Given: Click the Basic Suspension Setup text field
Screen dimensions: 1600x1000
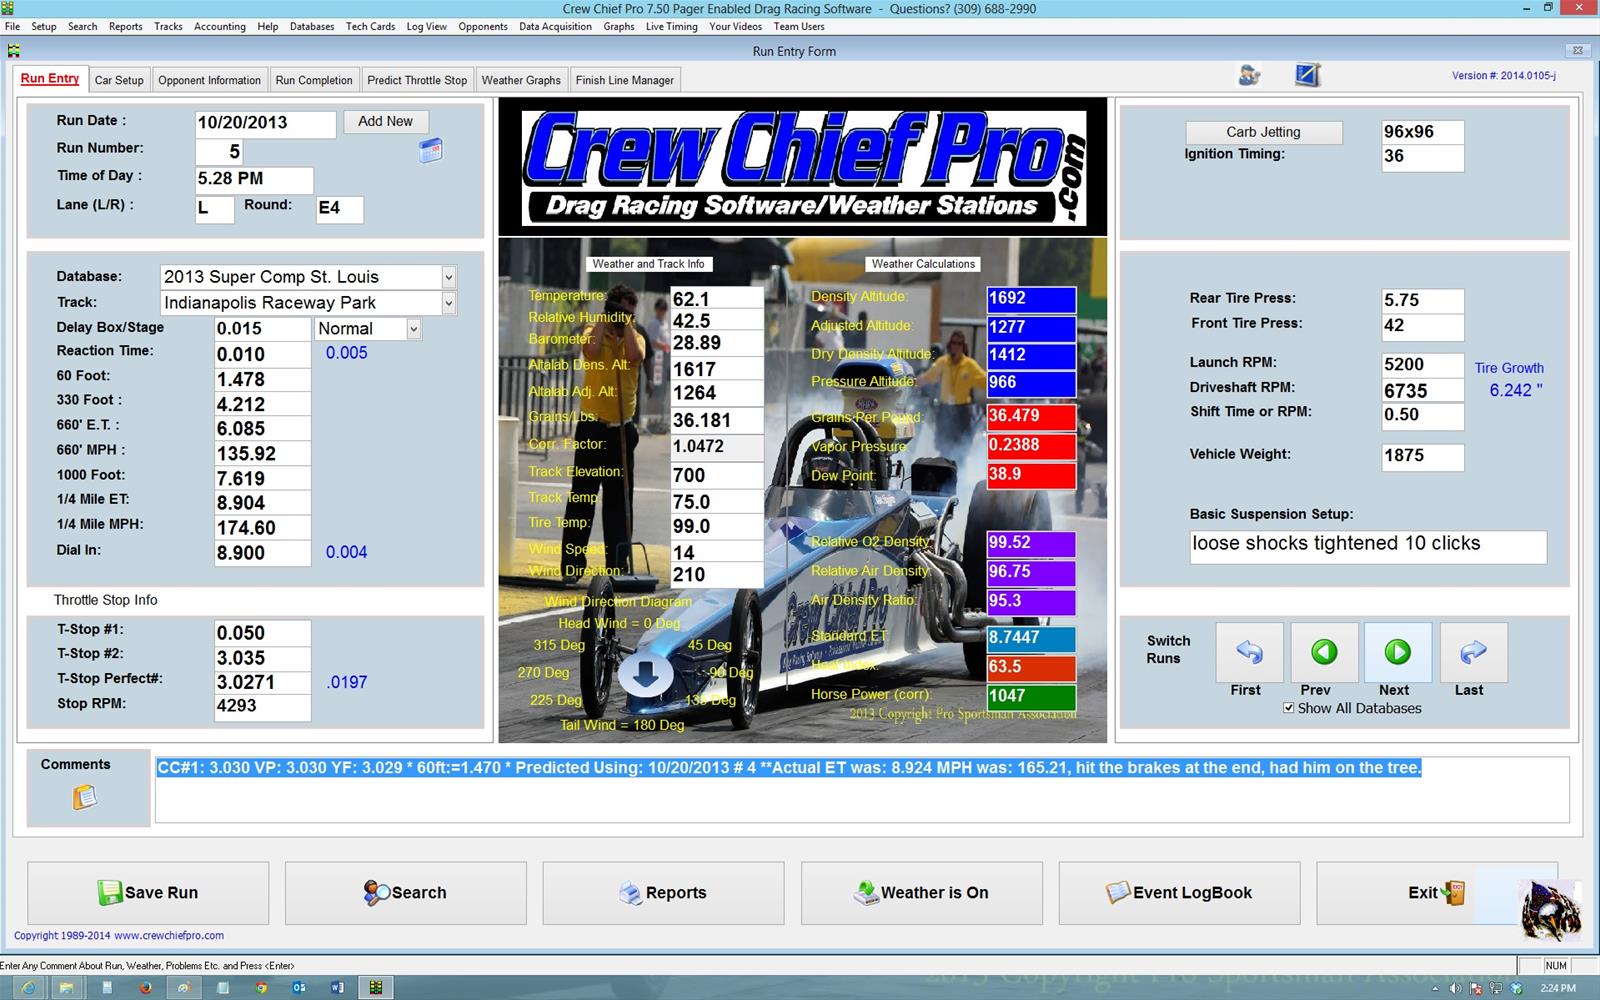Looking at the screenshot, I should point(1367,546).
